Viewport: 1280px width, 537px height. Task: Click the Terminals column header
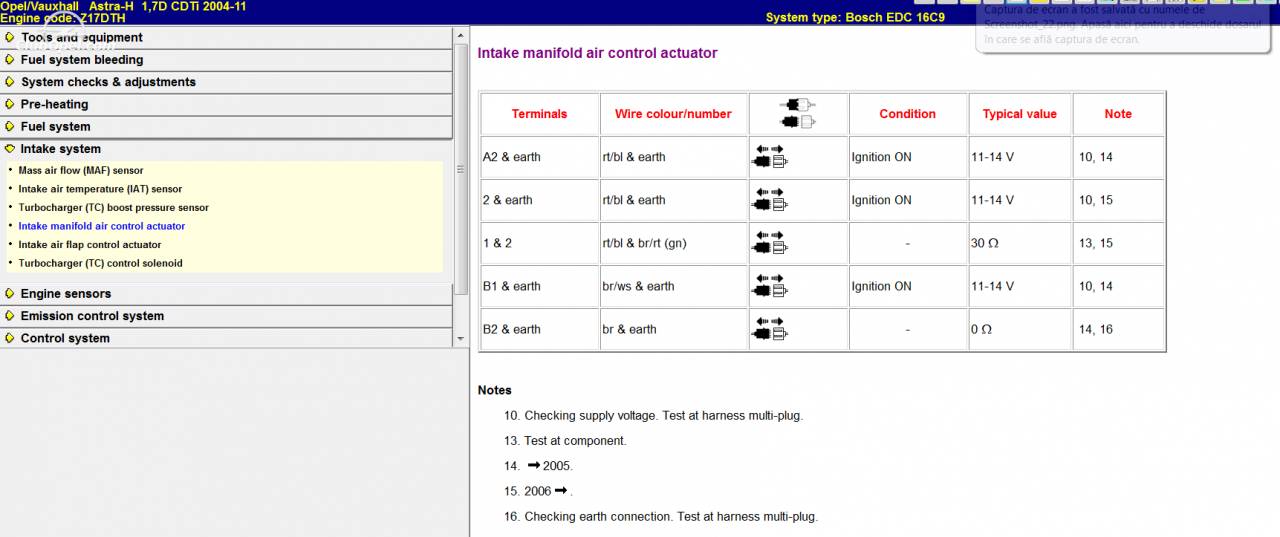540,114
